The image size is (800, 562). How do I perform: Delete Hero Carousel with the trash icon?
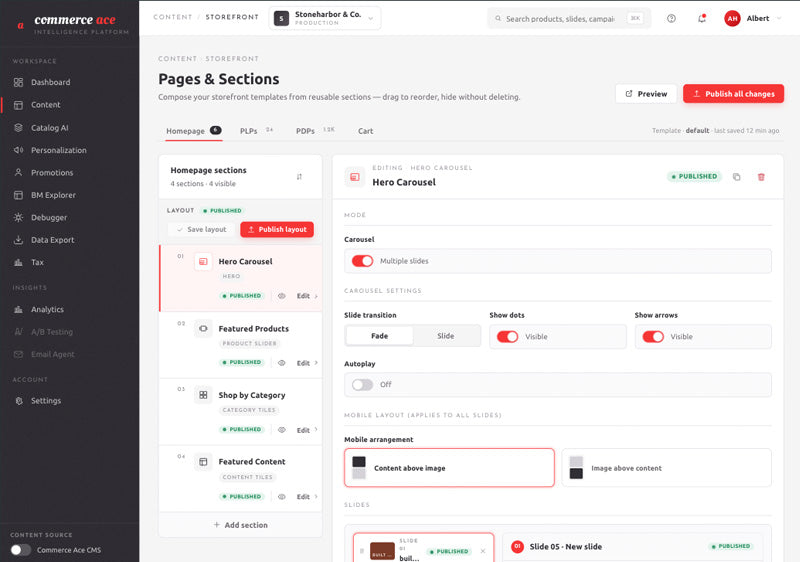click(761, 177)
